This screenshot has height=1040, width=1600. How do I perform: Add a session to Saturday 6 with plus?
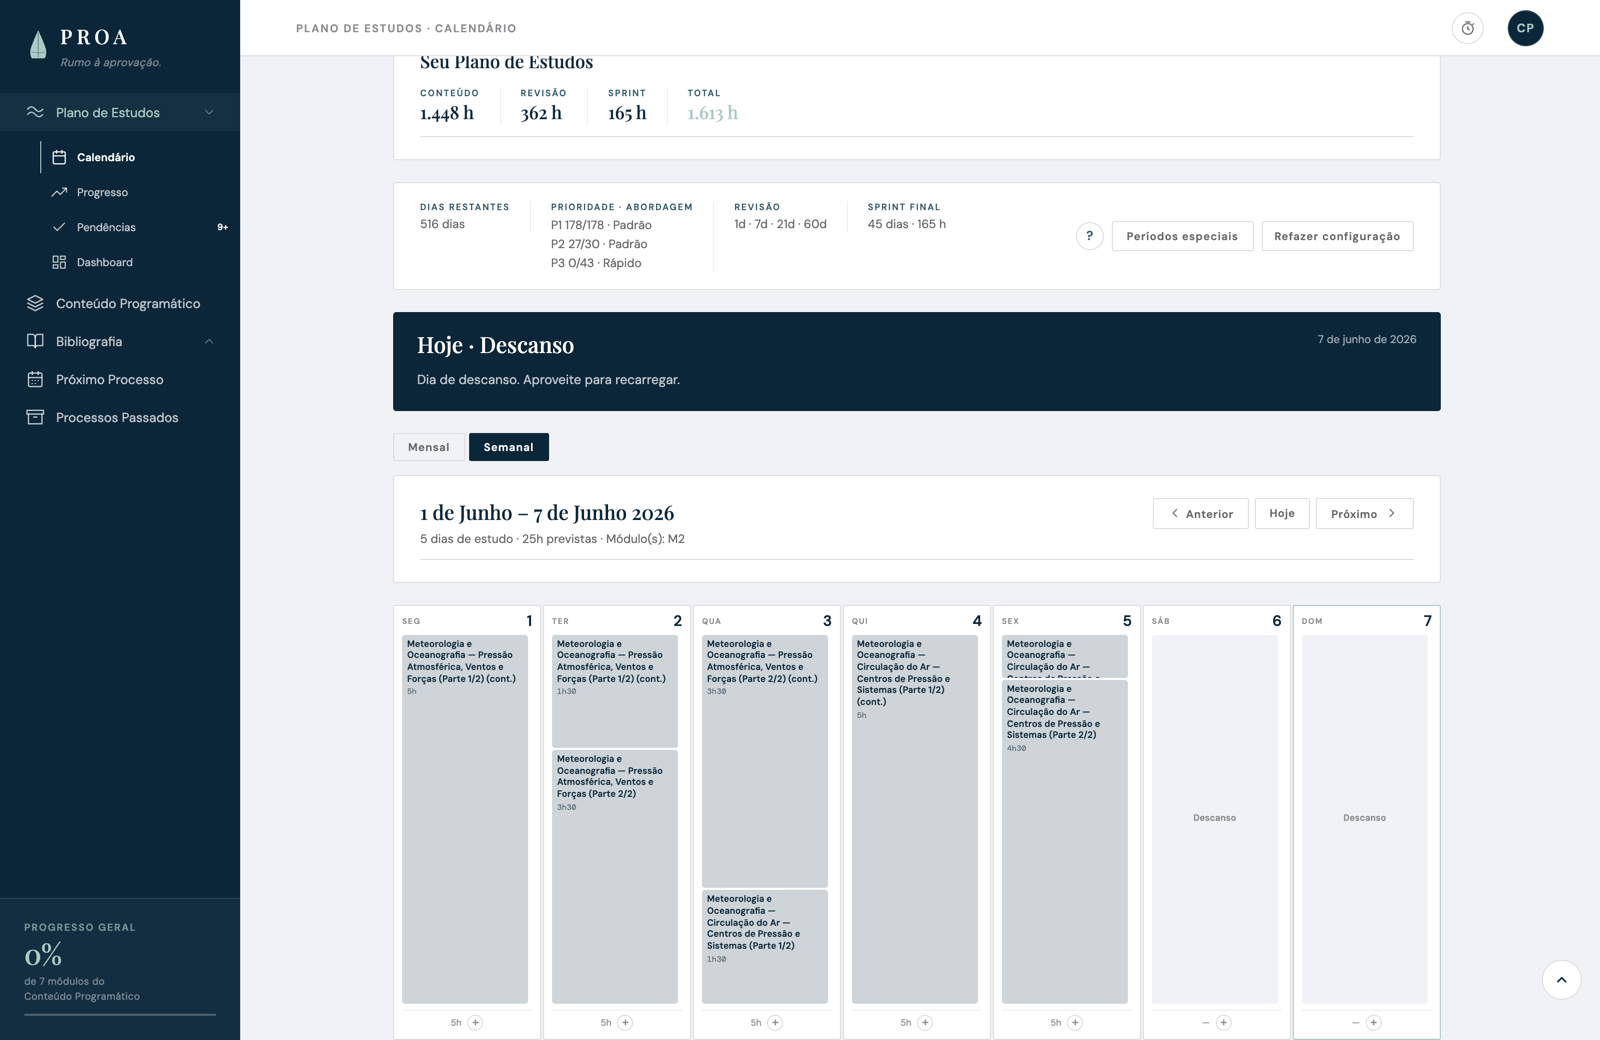pos(1223,1022)
